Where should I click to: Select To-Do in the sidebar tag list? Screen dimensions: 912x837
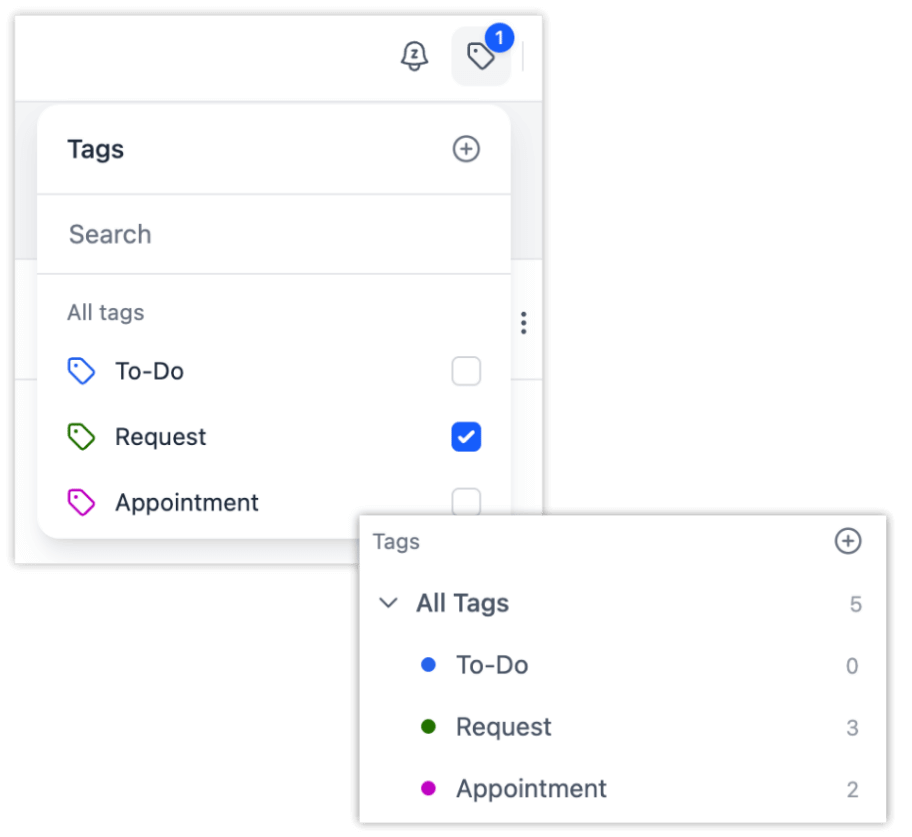(492, 665)
